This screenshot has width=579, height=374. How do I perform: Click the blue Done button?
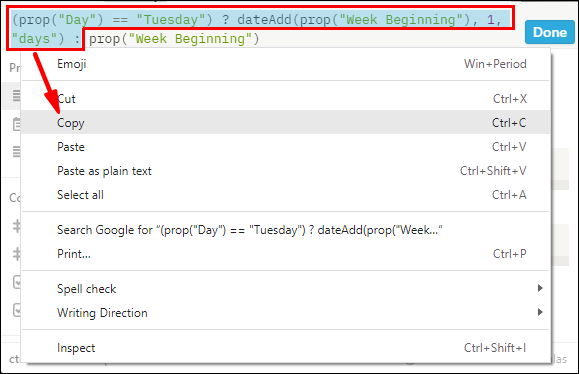(x=549, y=32)
